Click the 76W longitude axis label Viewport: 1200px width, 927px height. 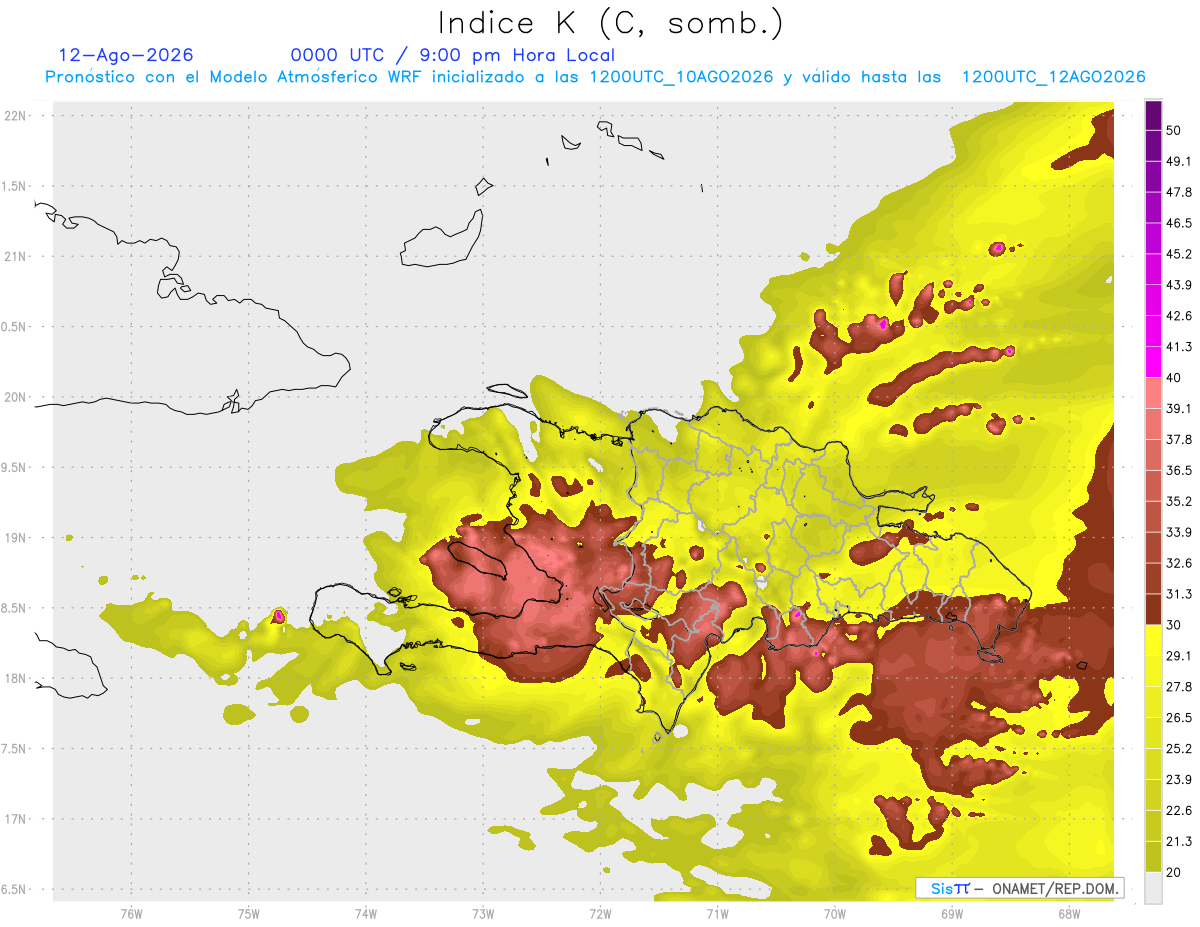pyautogui.click(x=131, y=913)
